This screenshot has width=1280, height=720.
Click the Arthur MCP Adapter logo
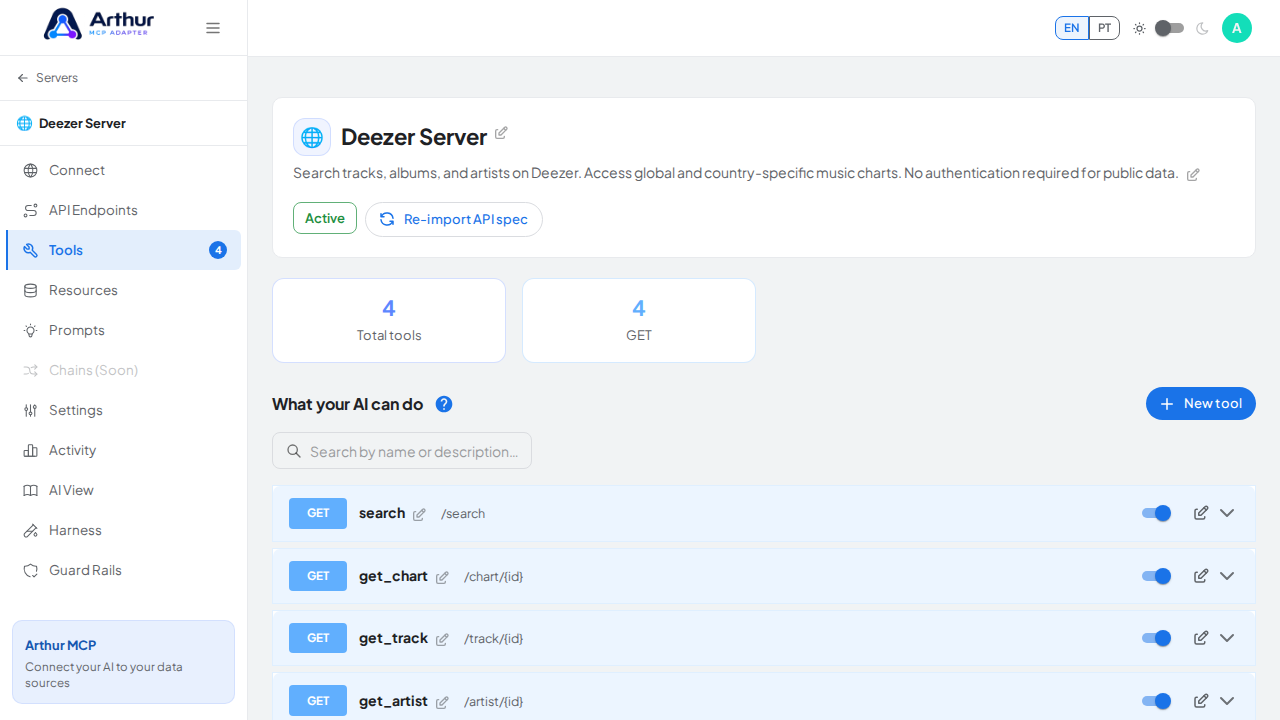[x=99, y=24]
